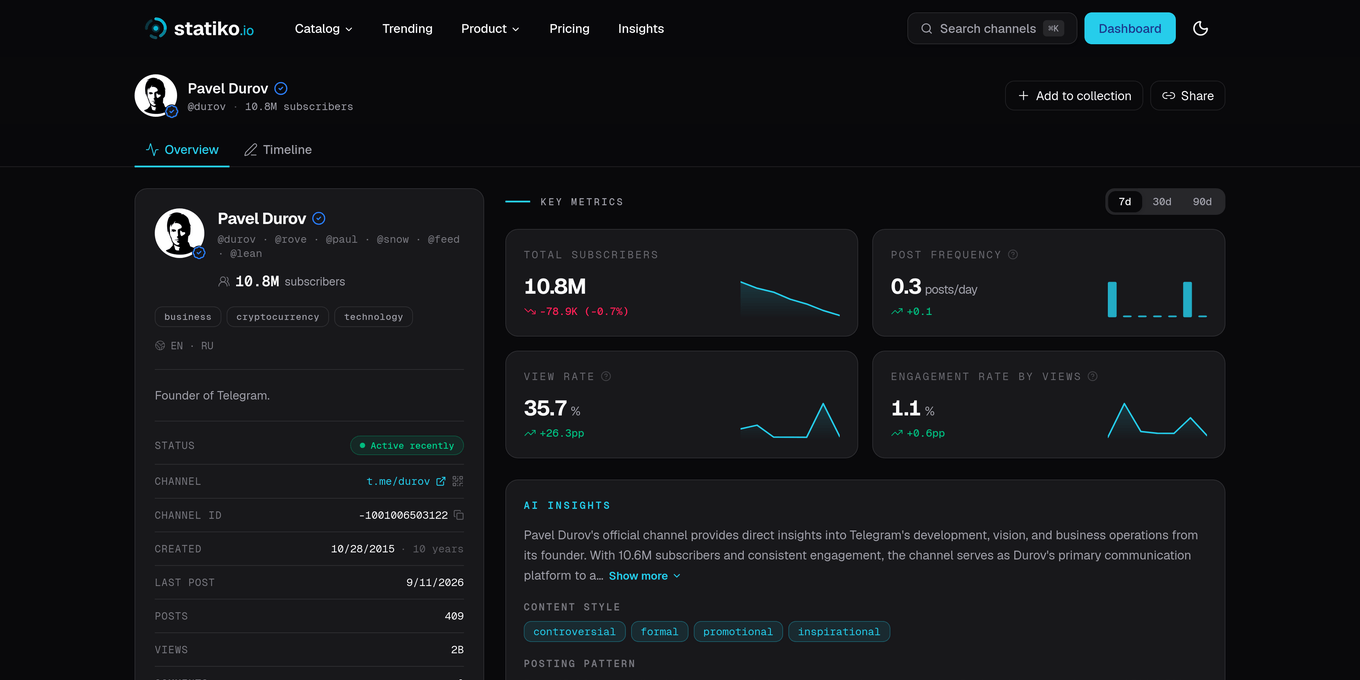This screenshot has width=1360, height=680.
Task: Click the statiko.io logo
Action: (199, 28)
